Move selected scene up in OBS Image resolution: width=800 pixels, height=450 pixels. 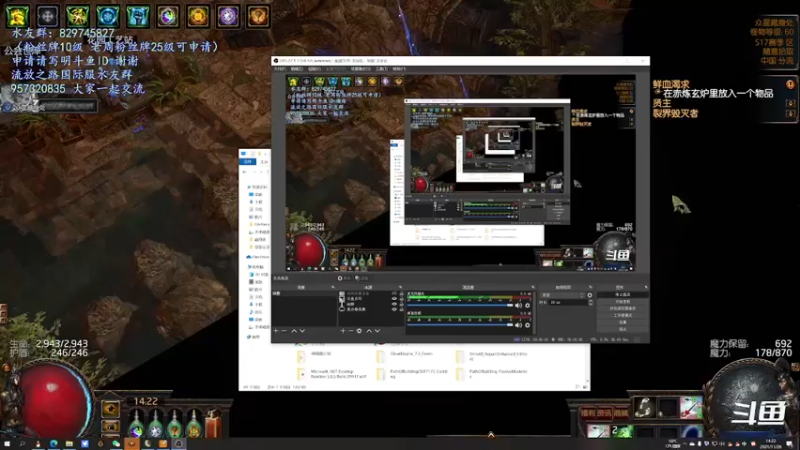click(x=294, y=331)
